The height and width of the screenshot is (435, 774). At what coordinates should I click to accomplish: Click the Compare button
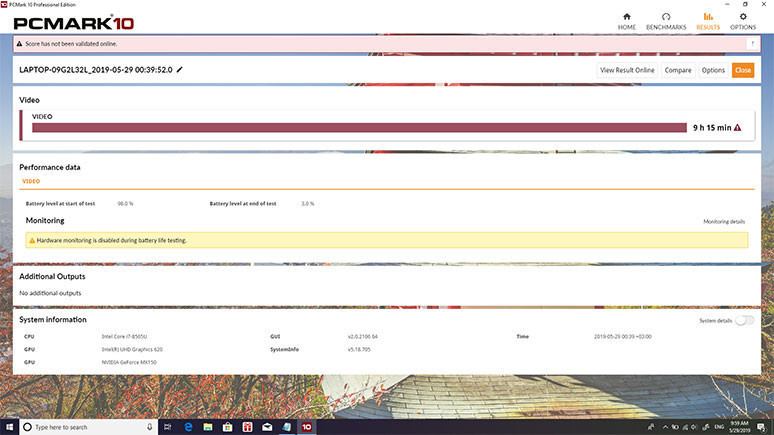pyautogui.click(x=678, y=70)
